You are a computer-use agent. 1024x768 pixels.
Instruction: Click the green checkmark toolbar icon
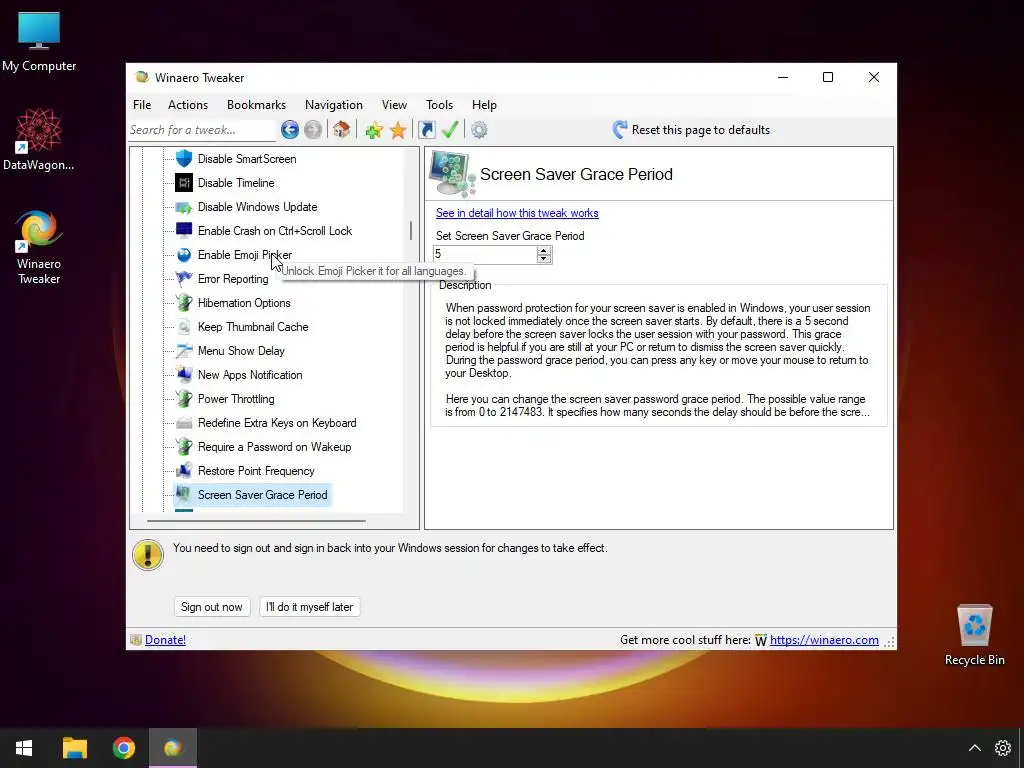pyautogui.click(x=450, y=129)
